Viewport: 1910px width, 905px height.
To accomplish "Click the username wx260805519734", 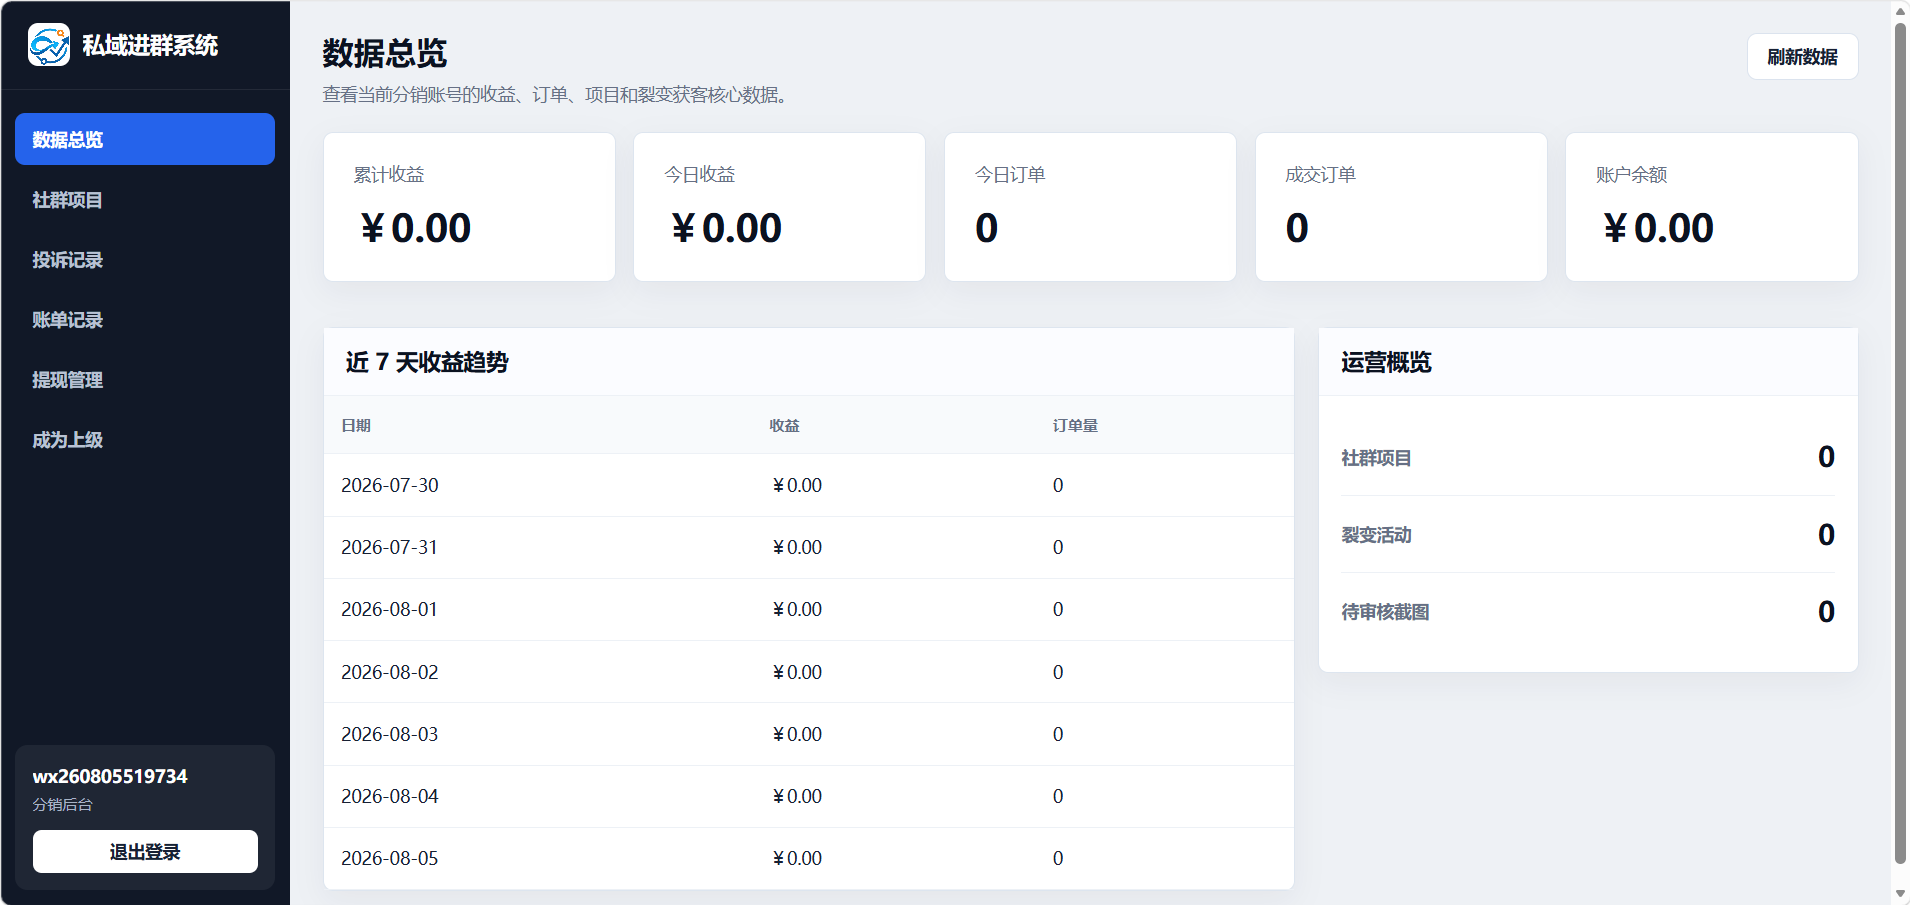I will point(110,776).
